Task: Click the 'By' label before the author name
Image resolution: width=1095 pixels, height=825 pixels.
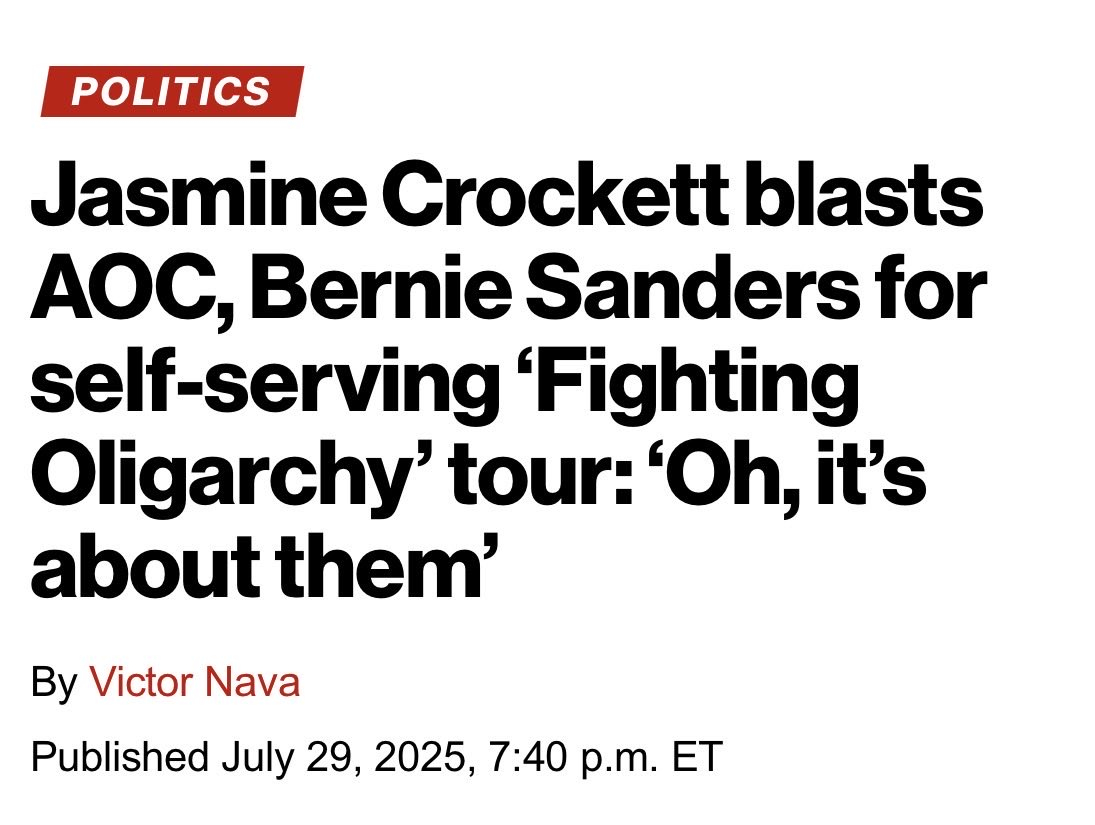Action: pos(54,683)
